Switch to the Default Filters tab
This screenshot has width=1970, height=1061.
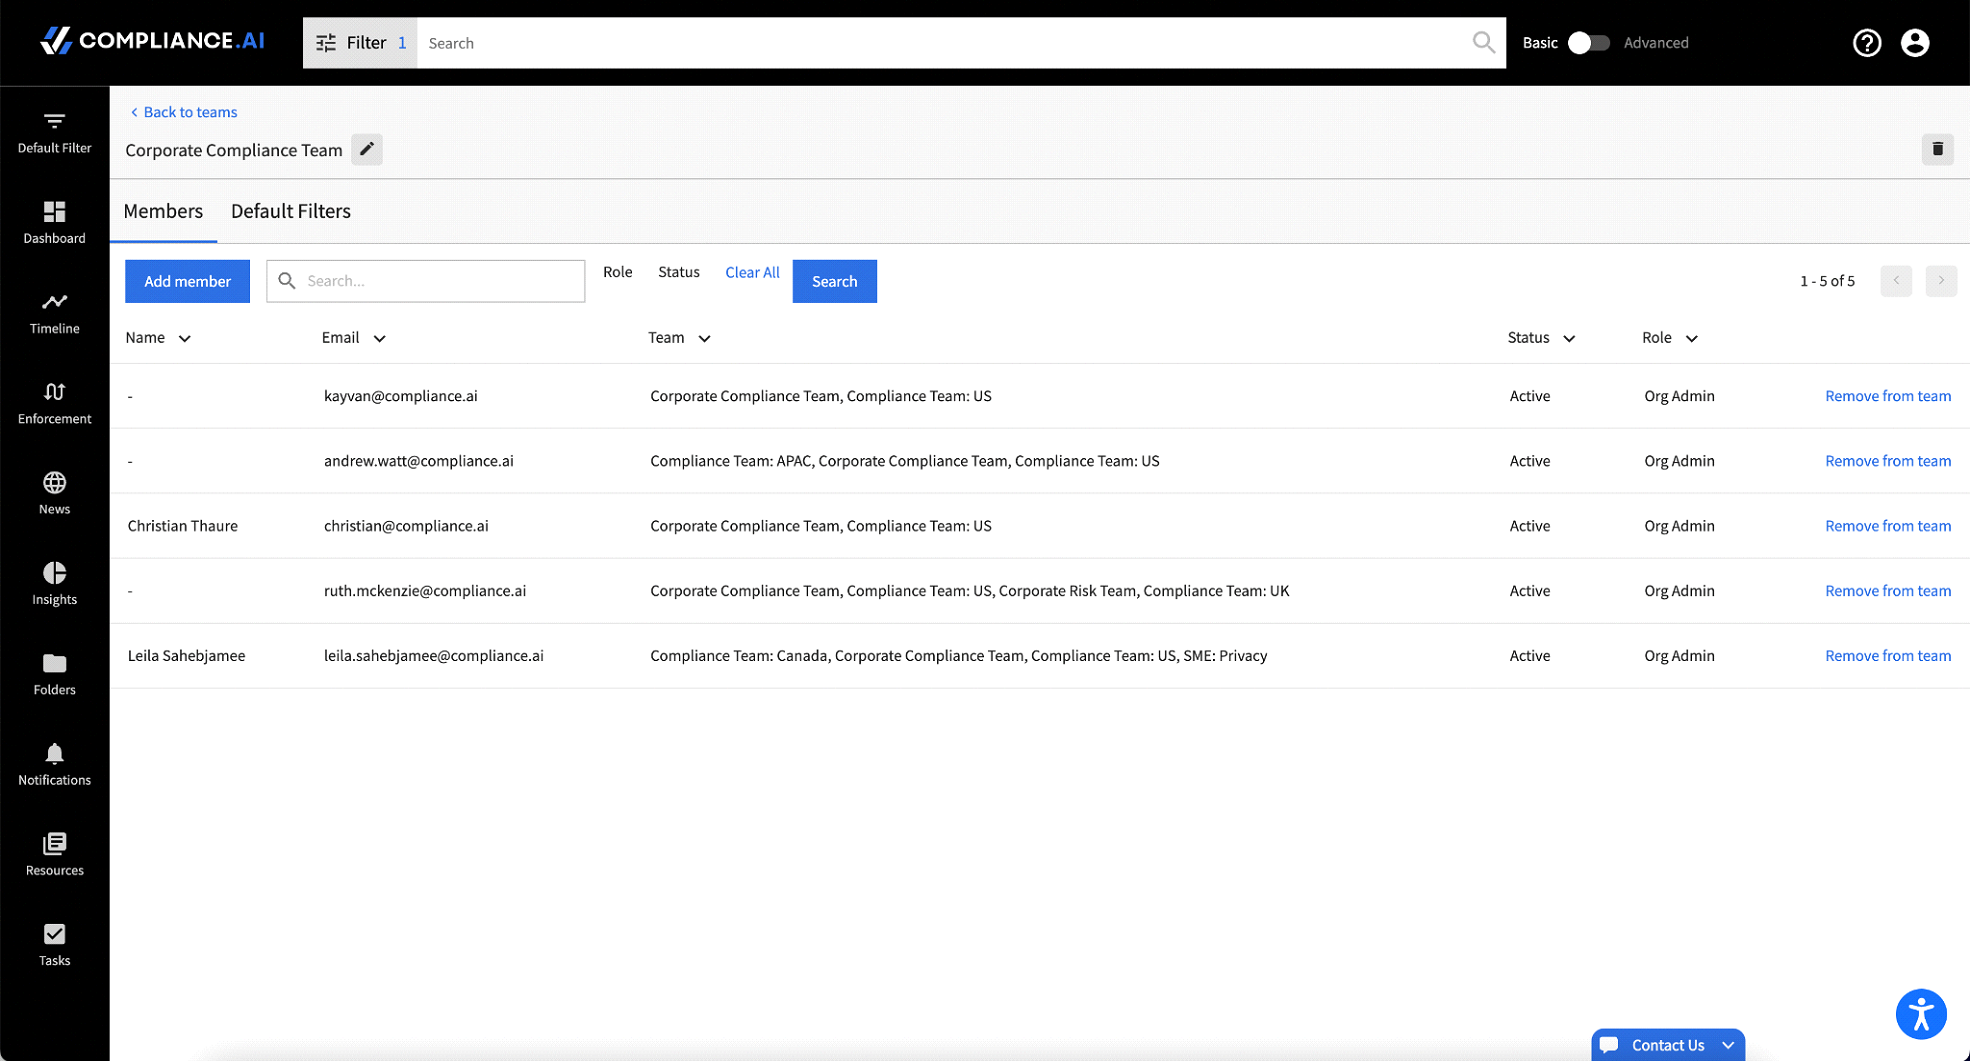(290, 211)
